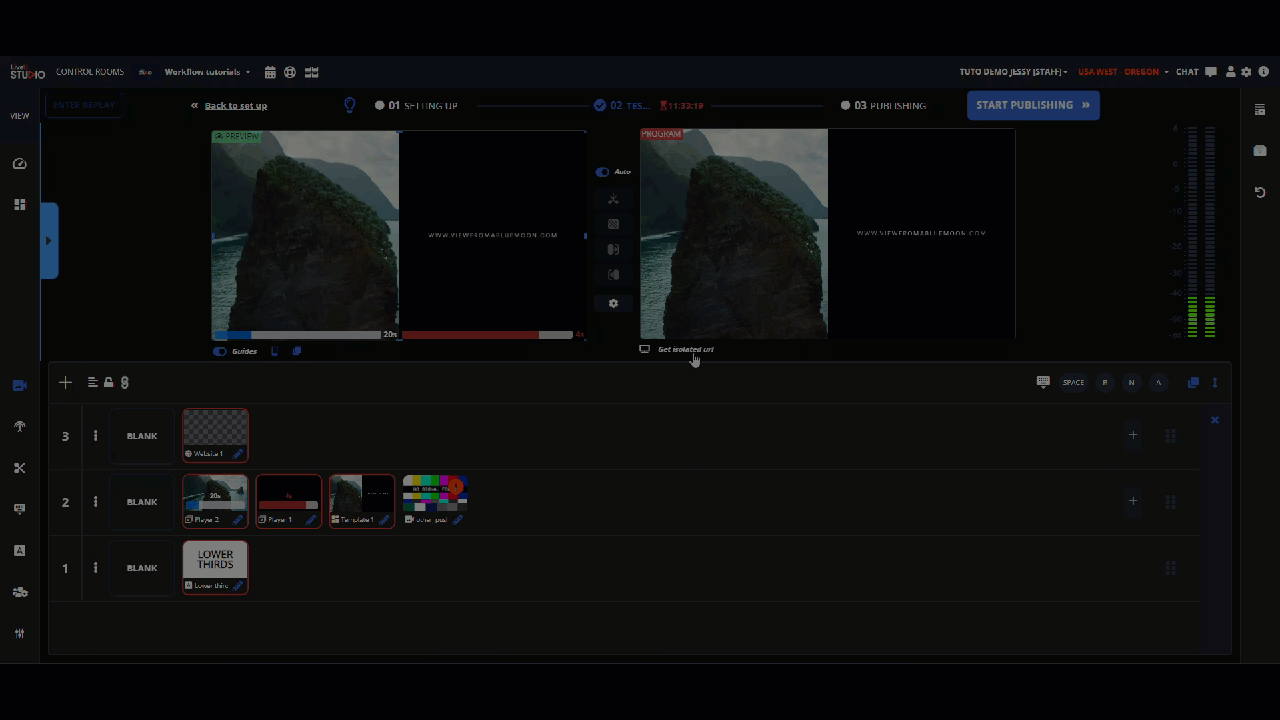The width and height of the screenshot is (1280, 720).
Task: Click the info icon in the top bar
Action: coord(1264,72)
